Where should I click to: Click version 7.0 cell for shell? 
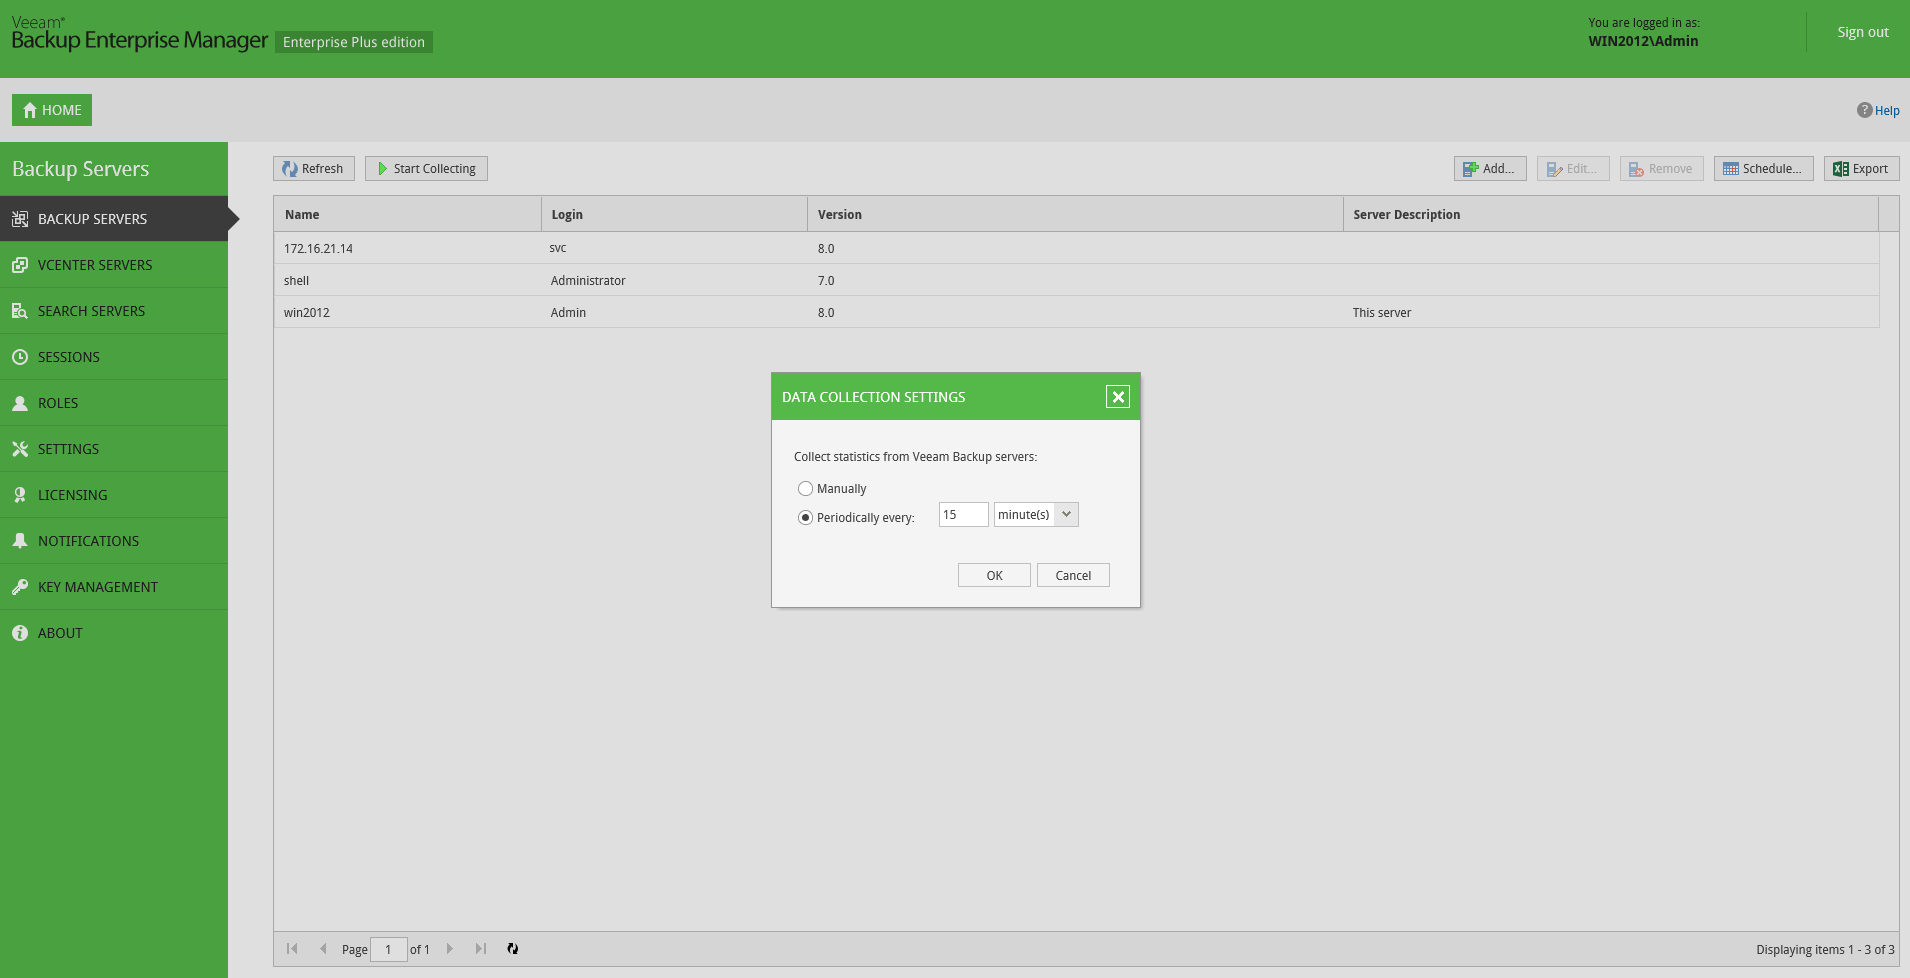pyautogui.click(x=826, y=281)
